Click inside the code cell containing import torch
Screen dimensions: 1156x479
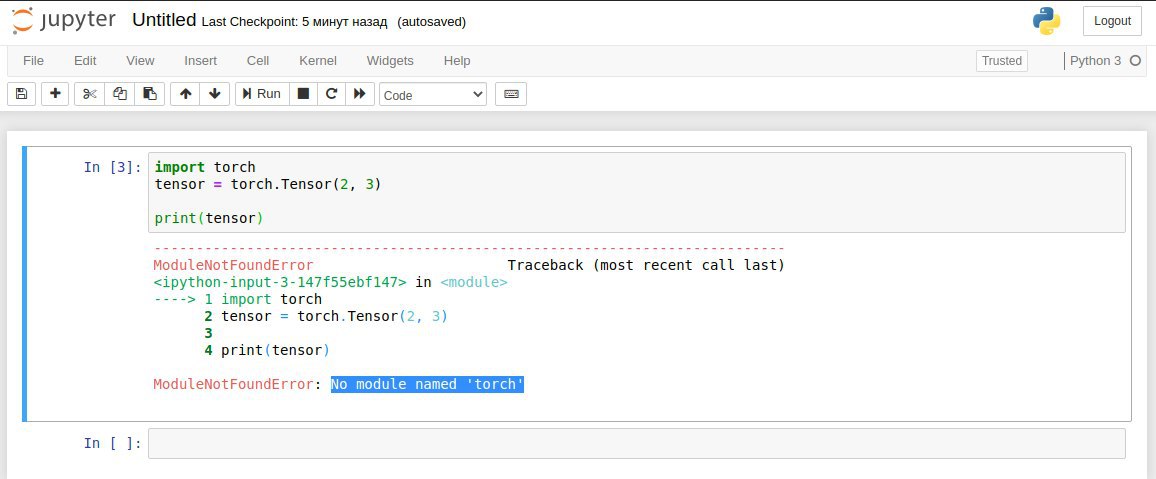click(x=637, y=192)
